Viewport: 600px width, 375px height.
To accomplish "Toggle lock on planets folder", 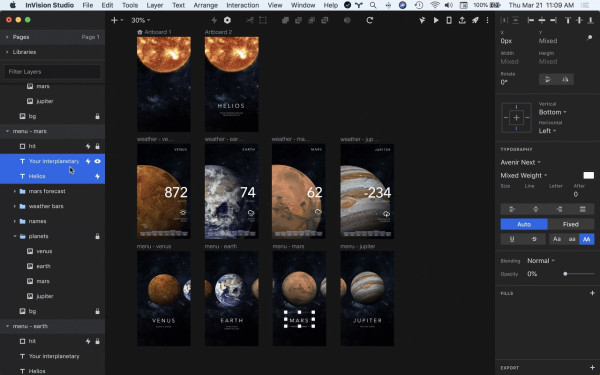I will tap(98, 236).
